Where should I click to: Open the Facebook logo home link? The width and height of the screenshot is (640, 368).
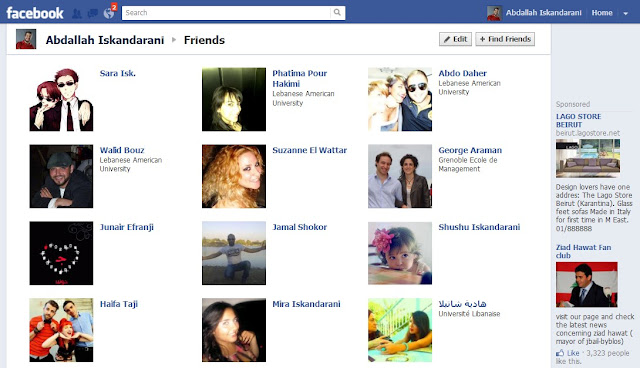[x=35, y=13]
